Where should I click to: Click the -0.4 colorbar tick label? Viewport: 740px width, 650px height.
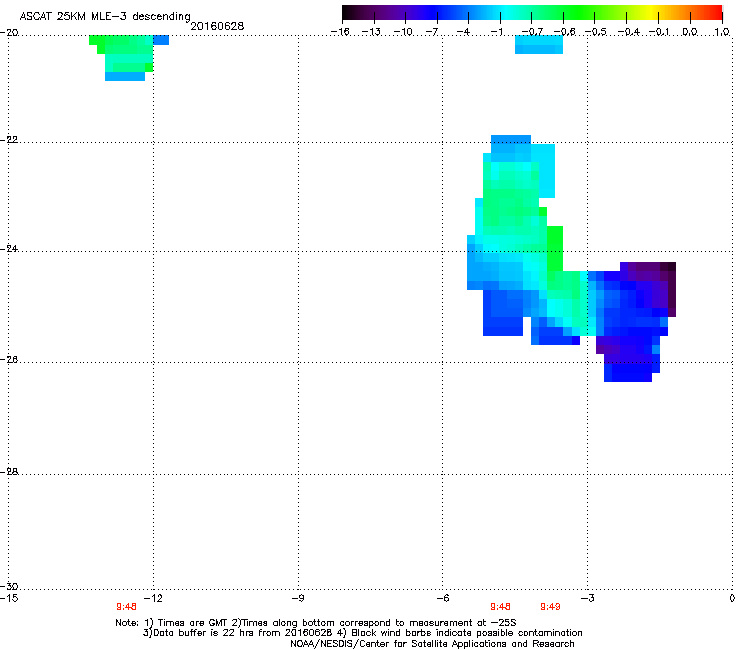click(x=629, y=32)
